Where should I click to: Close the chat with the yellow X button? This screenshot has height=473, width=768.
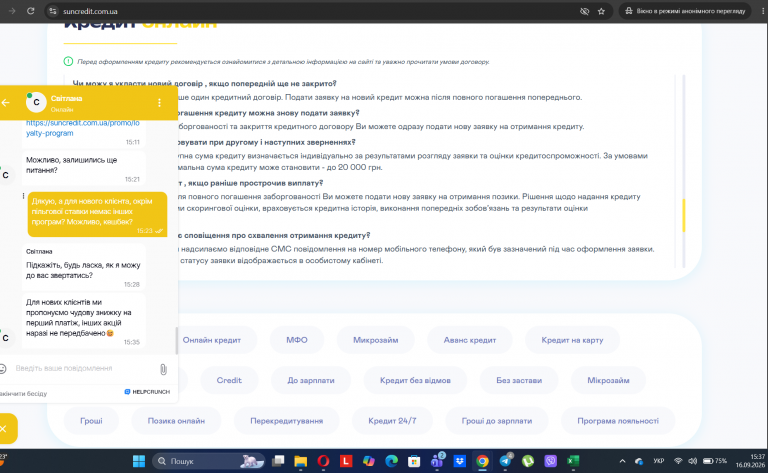(5, 429)
